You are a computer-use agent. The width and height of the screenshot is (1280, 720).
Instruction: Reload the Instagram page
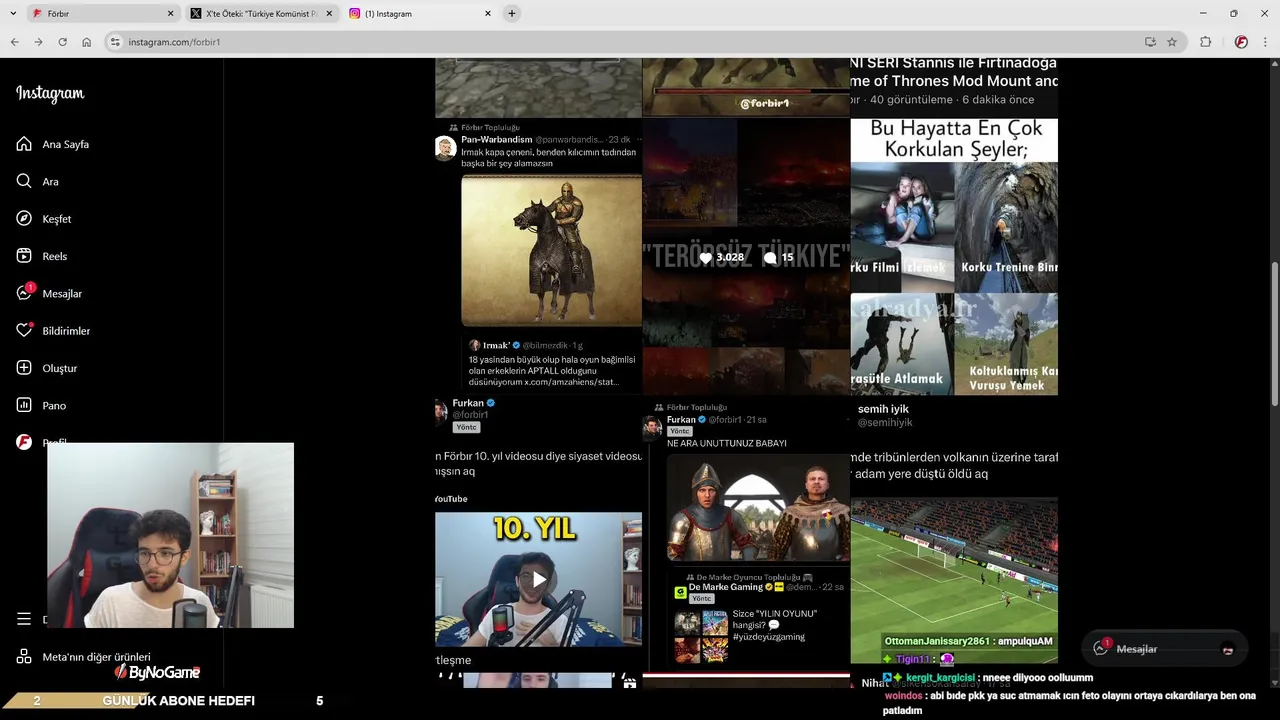pyautogui.click(x=62, y=42)
